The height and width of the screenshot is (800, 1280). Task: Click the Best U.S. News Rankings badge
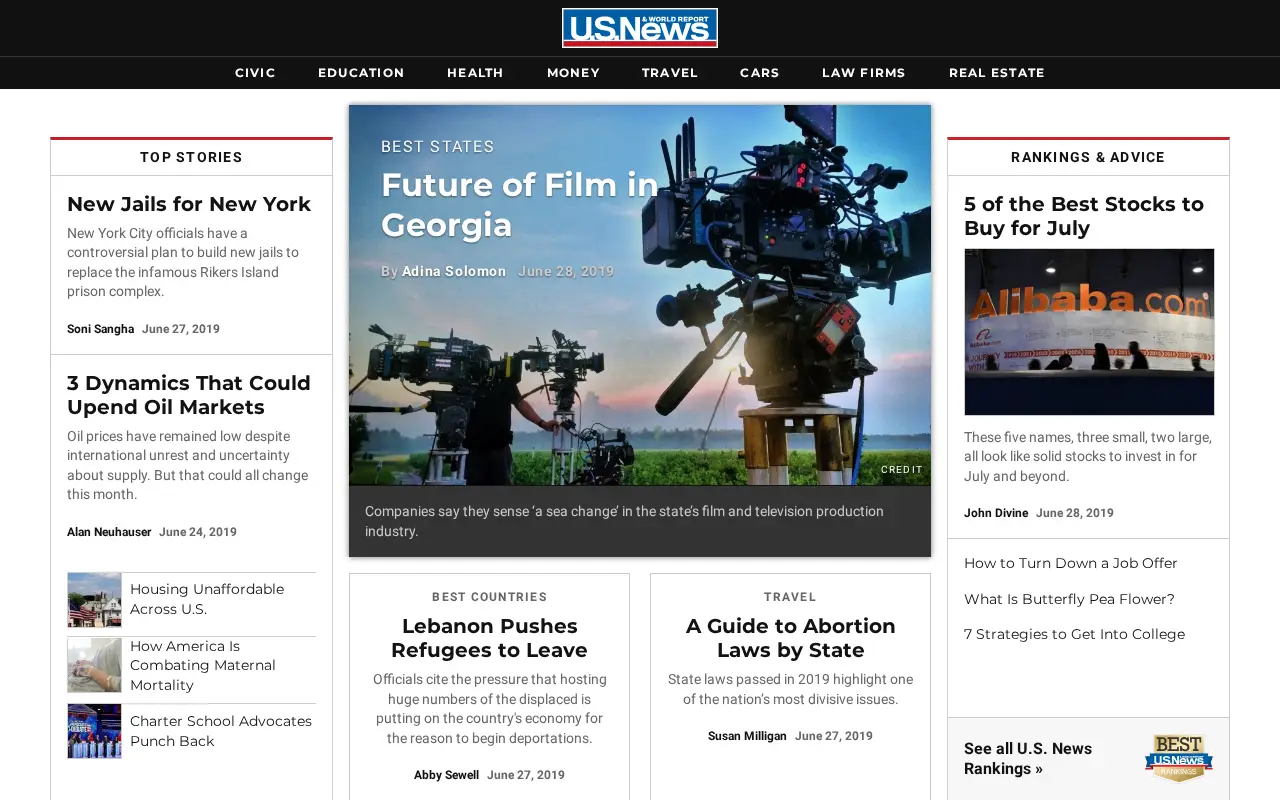[1179, 758]
